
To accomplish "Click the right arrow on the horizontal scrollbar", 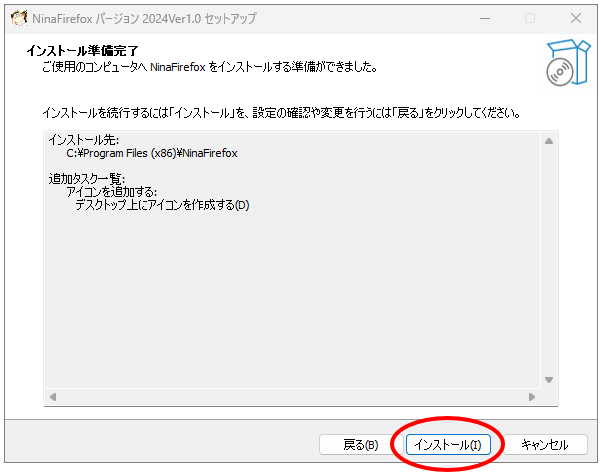I will 532,397.
